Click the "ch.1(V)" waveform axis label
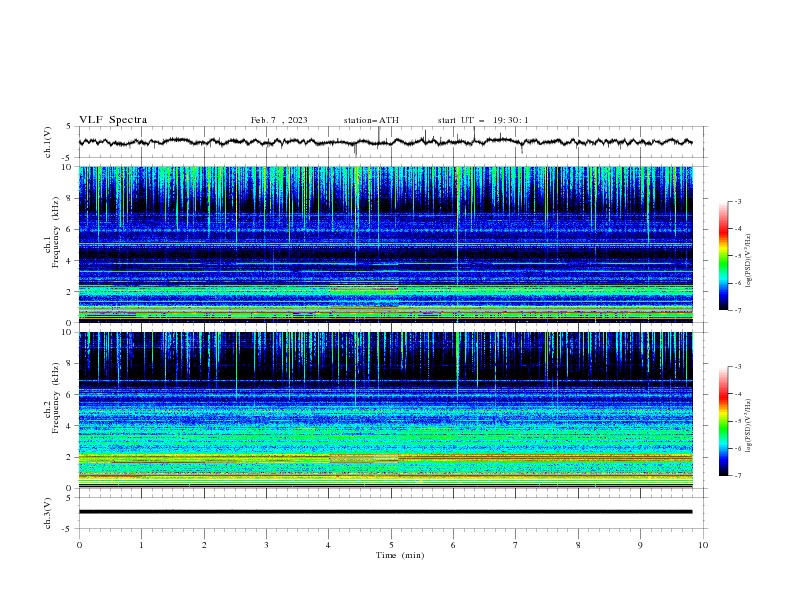The width and height of the screenshot is (792, 612). coord(48,142)
